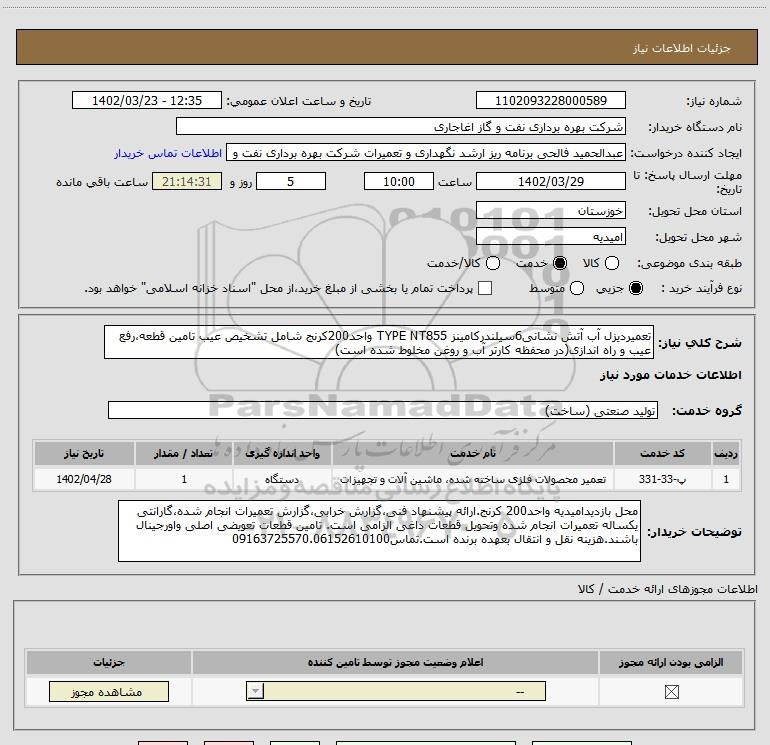
Task: Toggle the Islamic treasury payment checkbox
Action: [x=485, y=288]
